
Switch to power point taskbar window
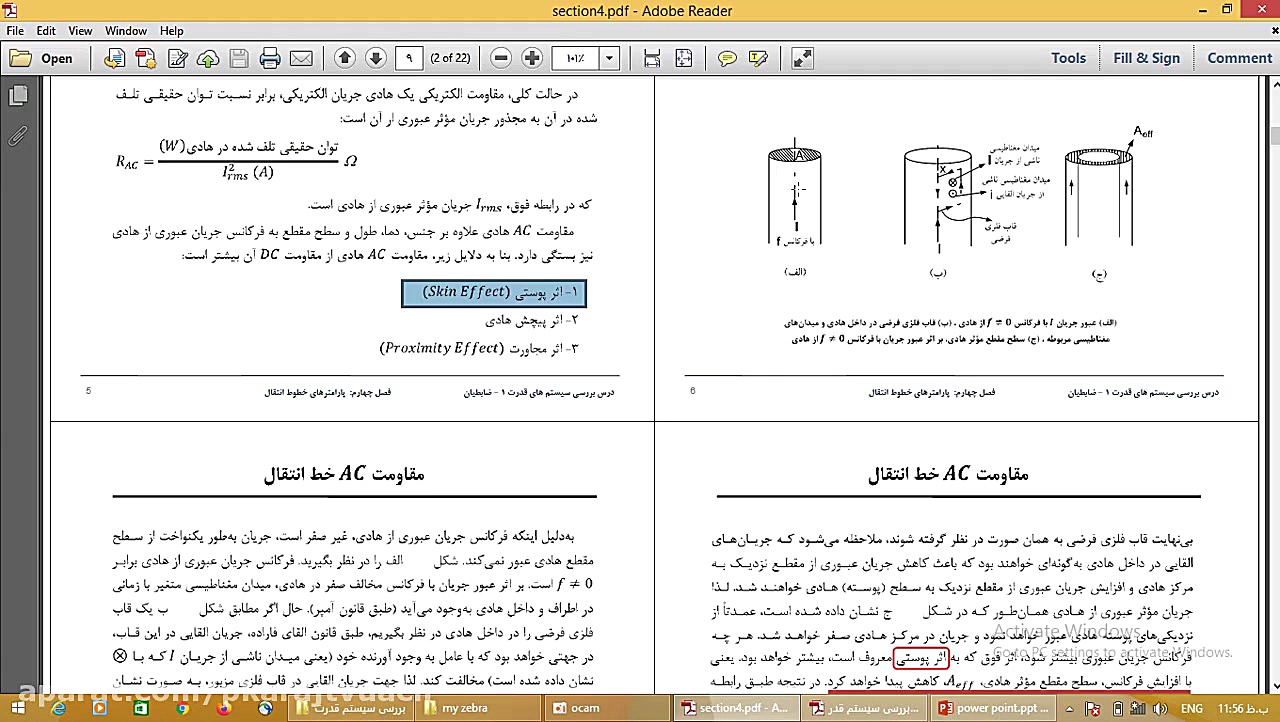coord(990,708)
